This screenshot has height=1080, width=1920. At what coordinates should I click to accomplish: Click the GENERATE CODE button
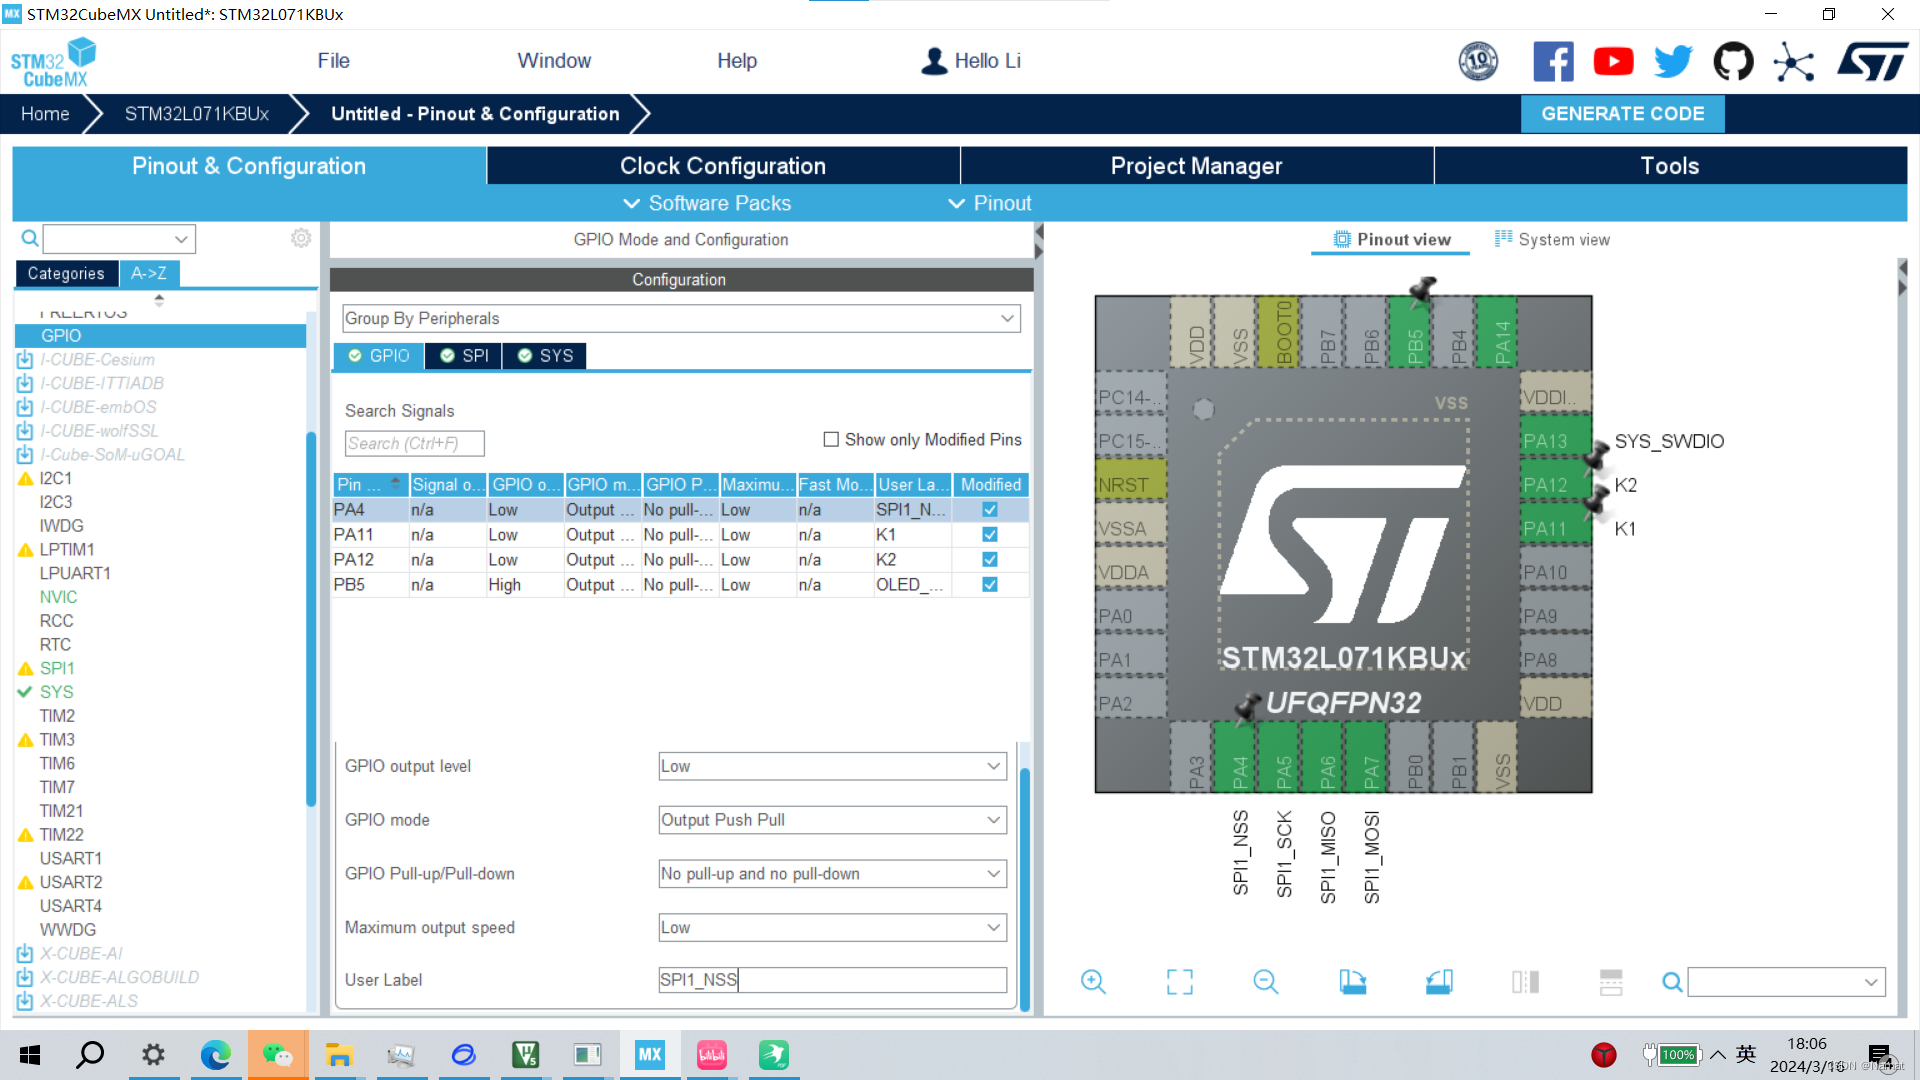[x=1622, y=114]
